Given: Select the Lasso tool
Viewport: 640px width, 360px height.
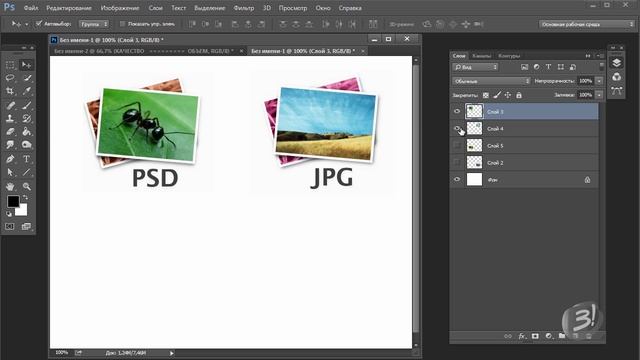Looking at the screenshot, I should click(x=10, y=78).
